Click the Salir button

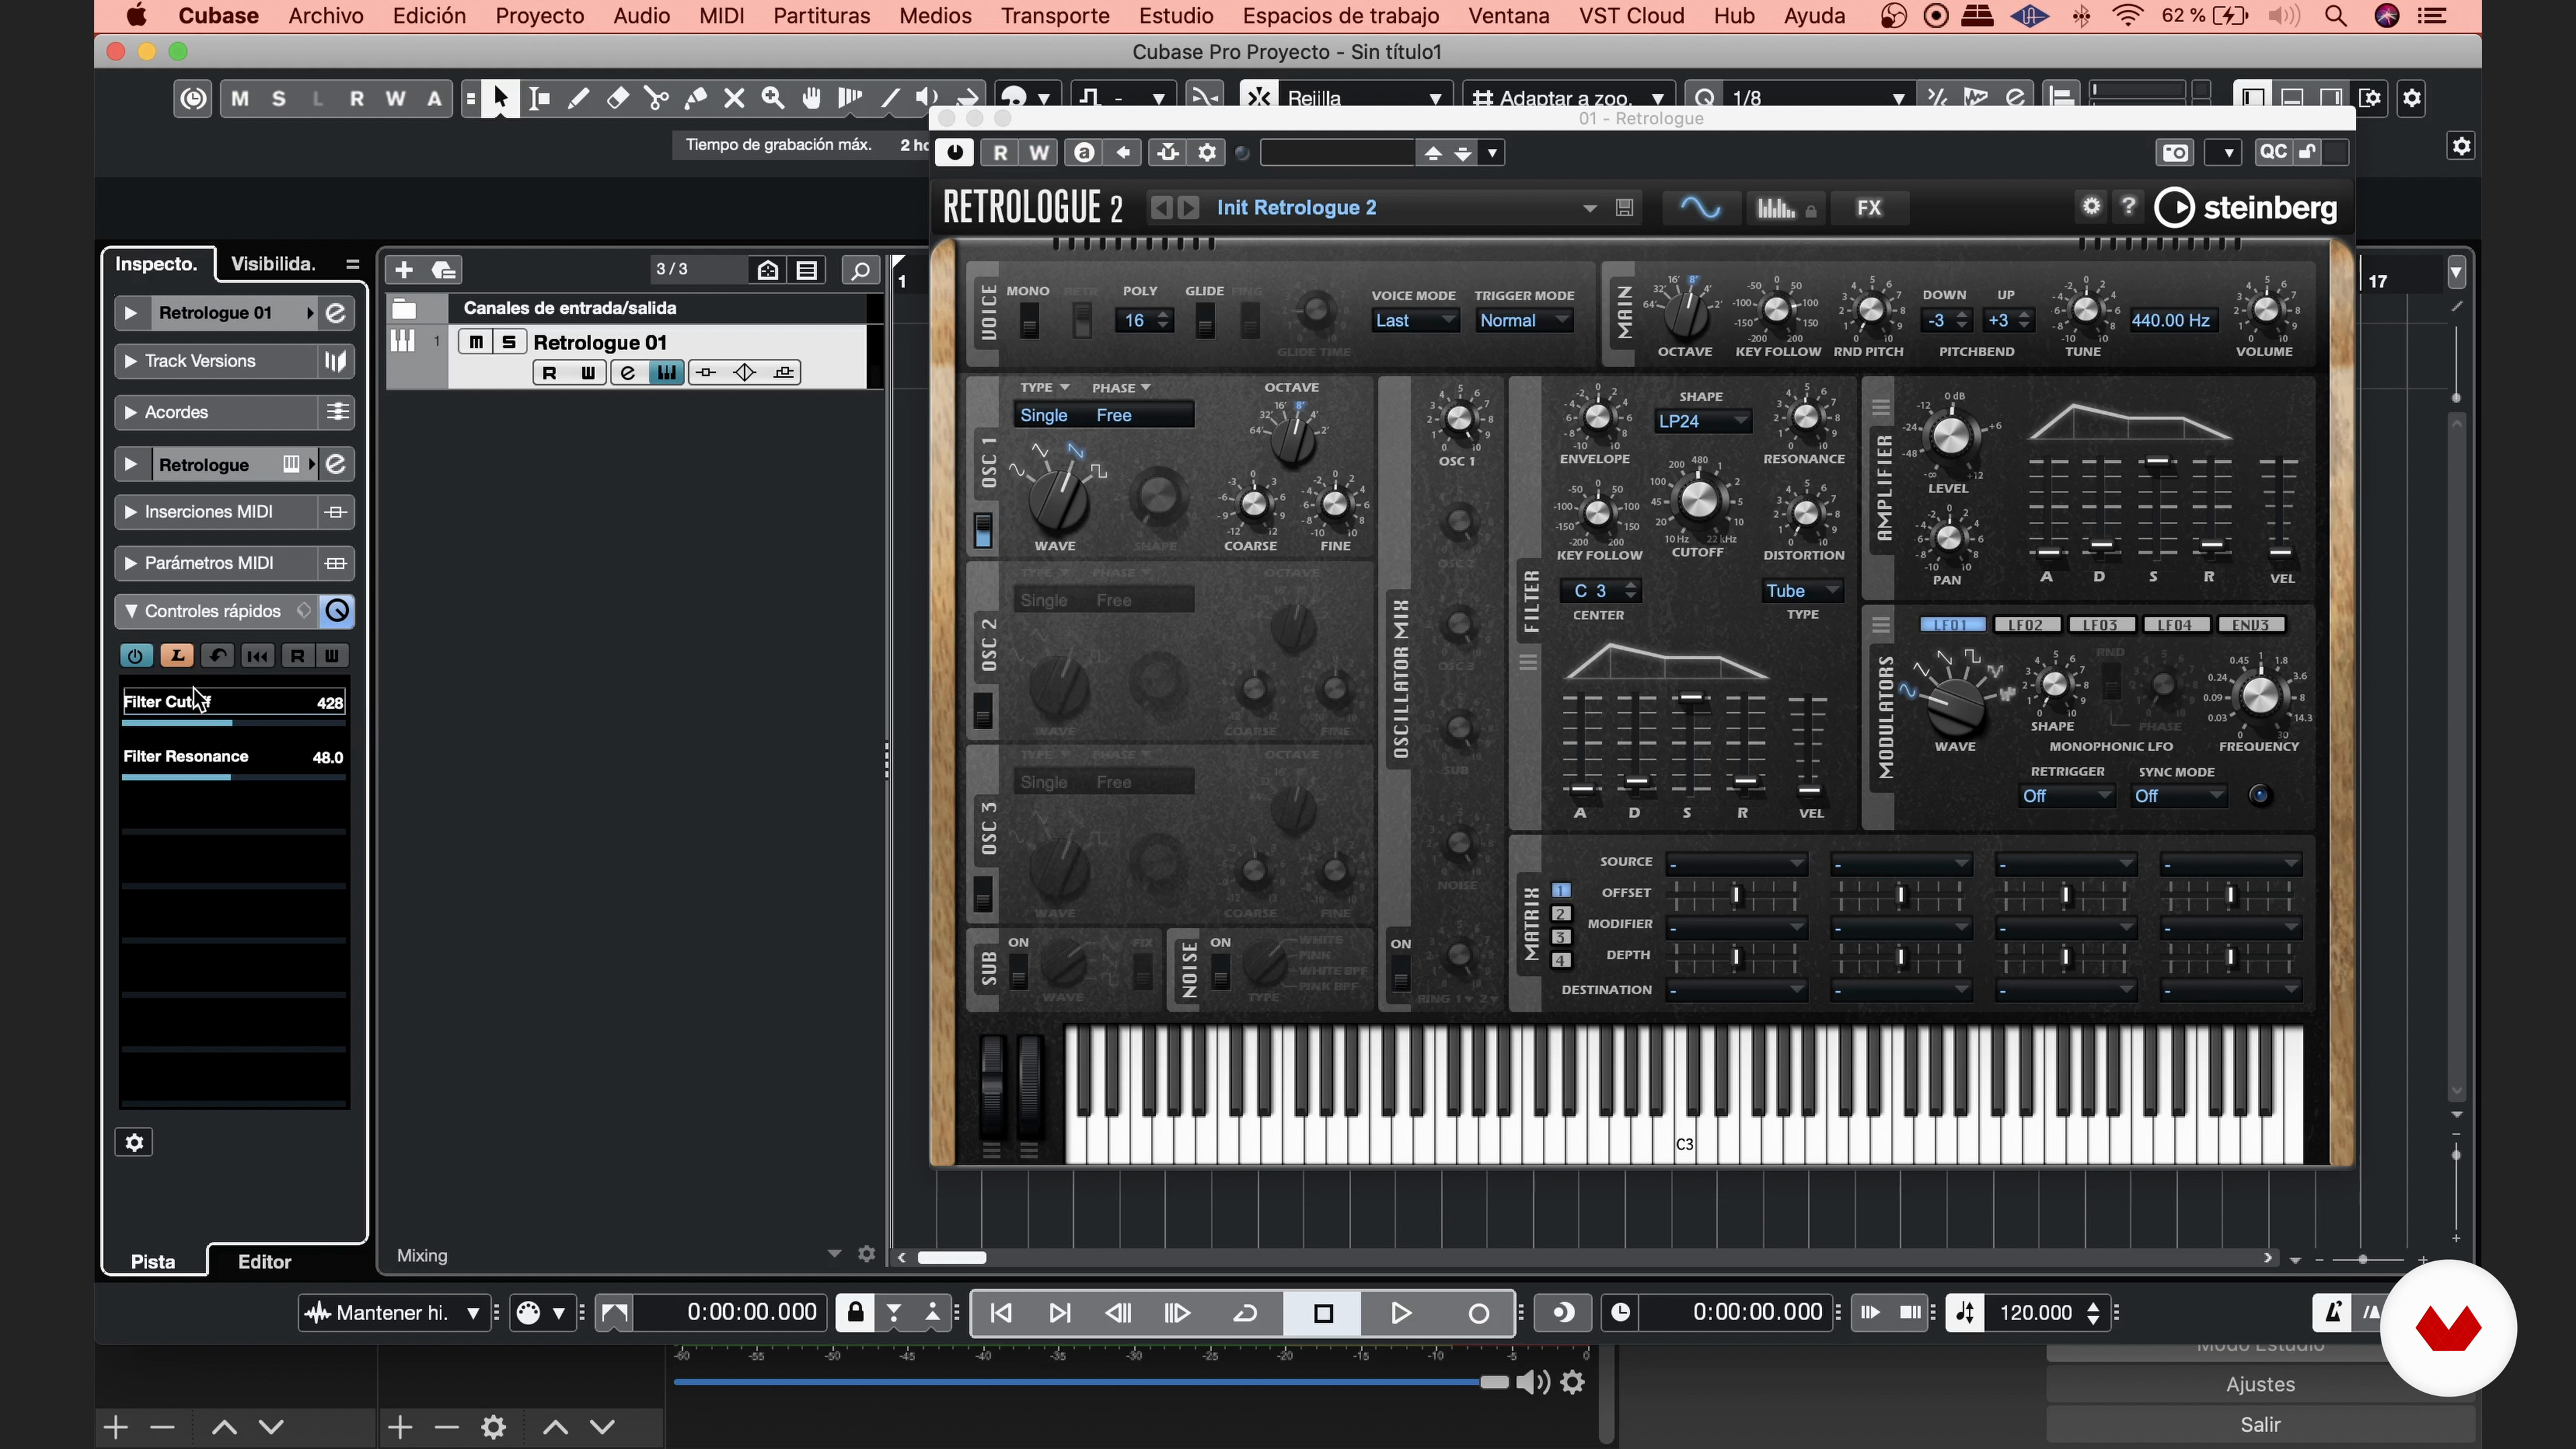pyautogui.click(x=2260, y=1424)
